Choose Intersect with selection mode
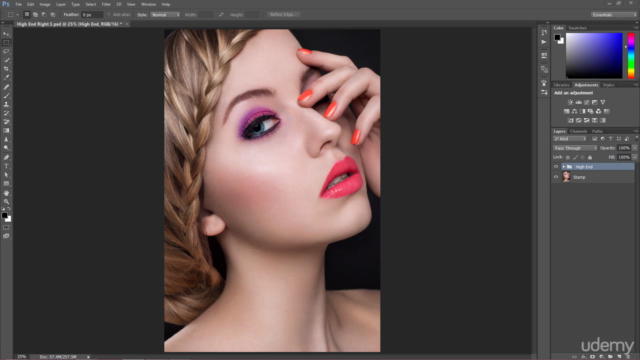640x360 pixels. [53, 14]
